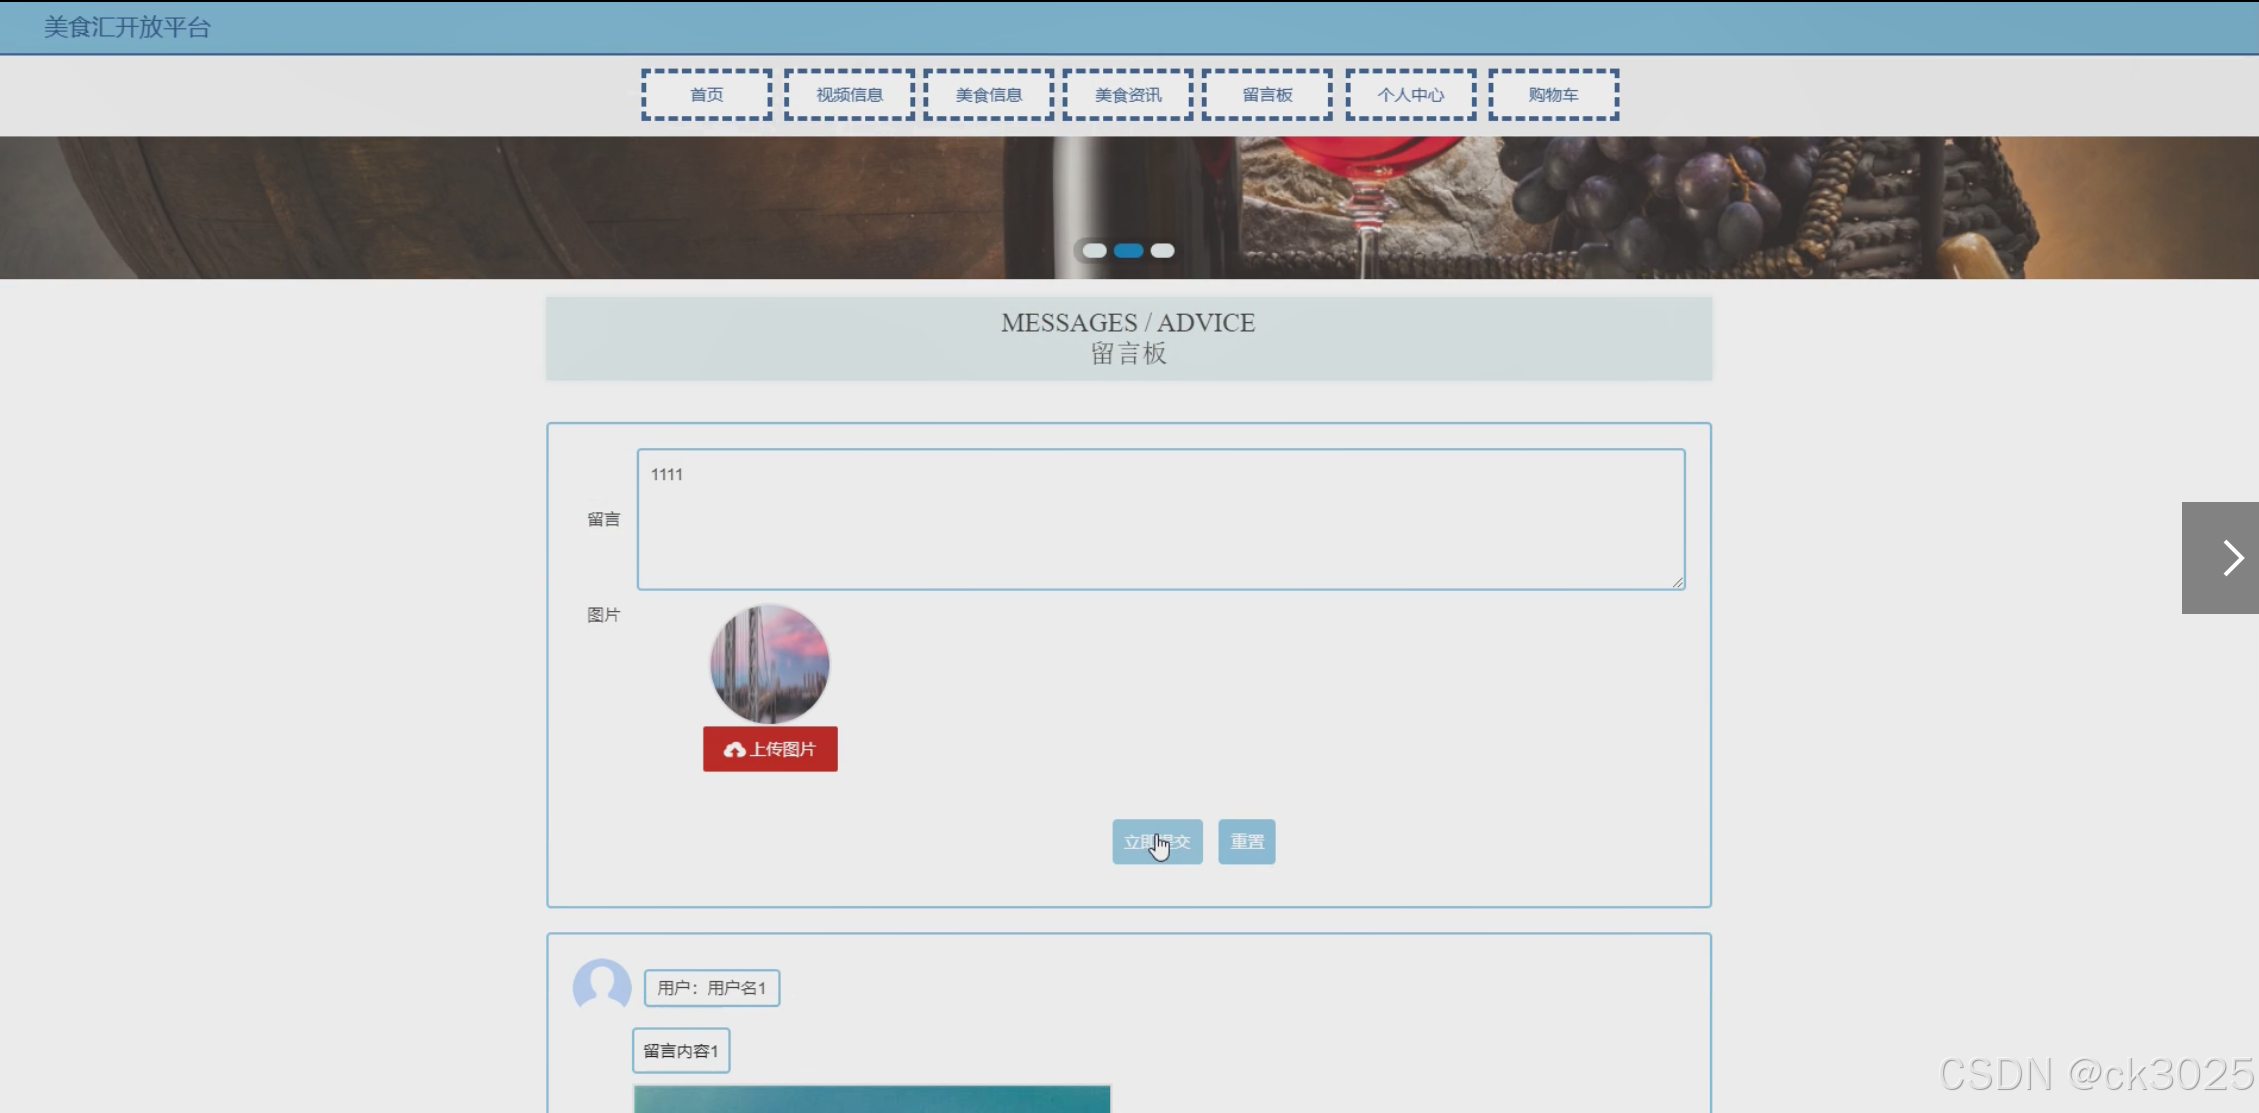Screen dimensions: 2259x1113
Task: Click the 重置 reset button
Action: 1246,842
